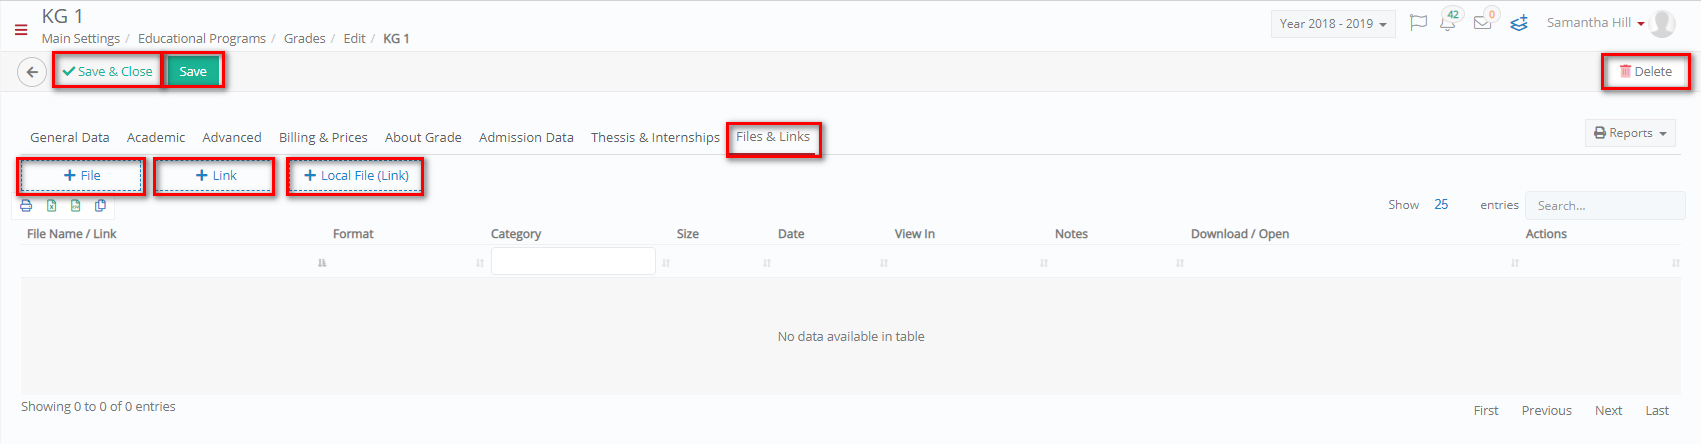Print the files table

(26, 206)
